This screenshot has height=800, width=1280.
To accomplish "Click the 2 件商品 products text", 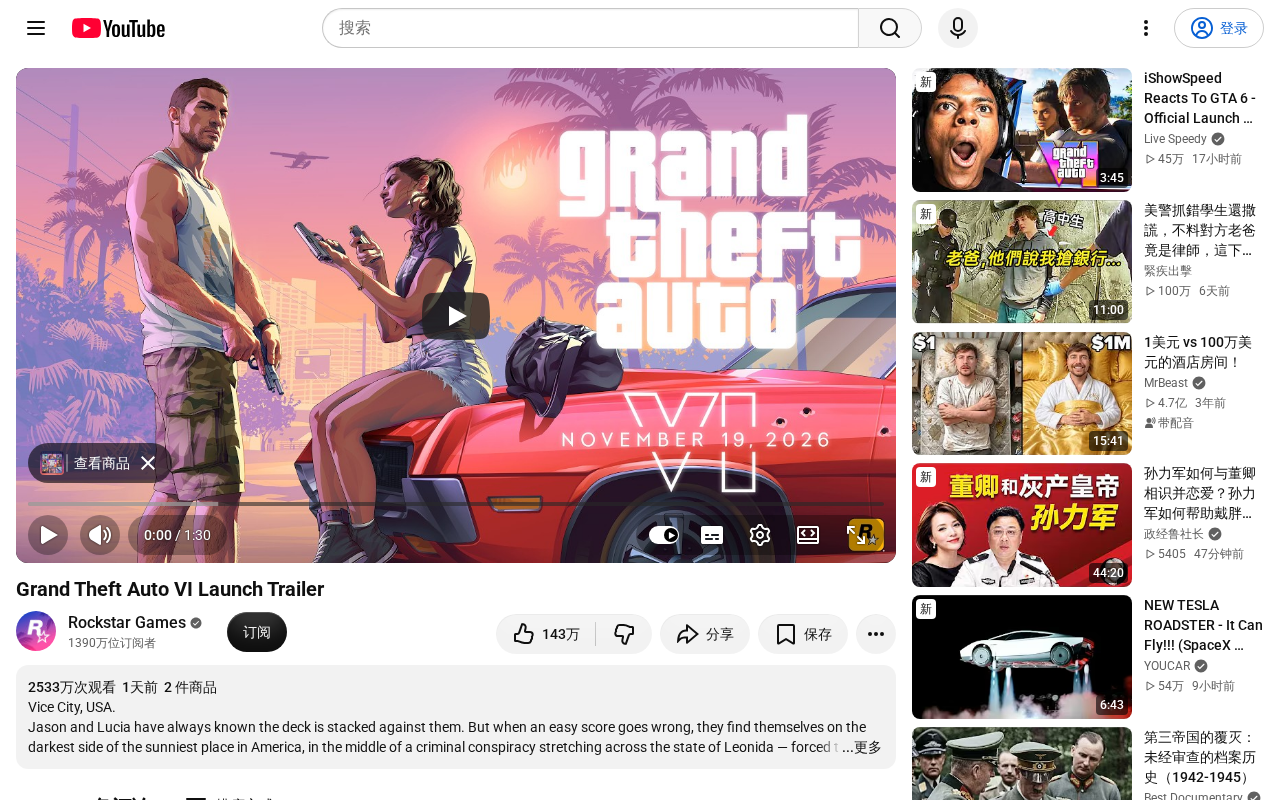I will tap(190, 687).
